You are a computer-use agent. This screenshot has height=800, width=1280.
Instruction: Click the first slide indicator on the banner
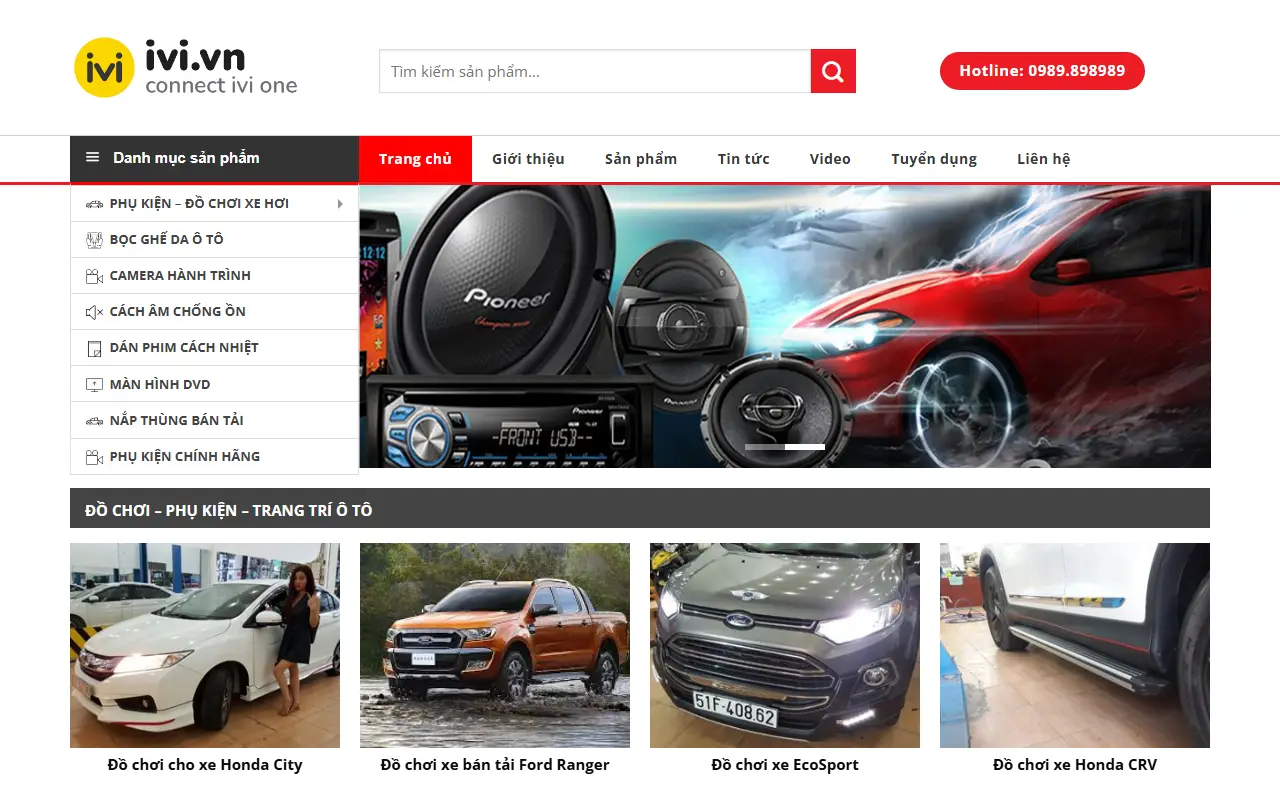[765, 447]
